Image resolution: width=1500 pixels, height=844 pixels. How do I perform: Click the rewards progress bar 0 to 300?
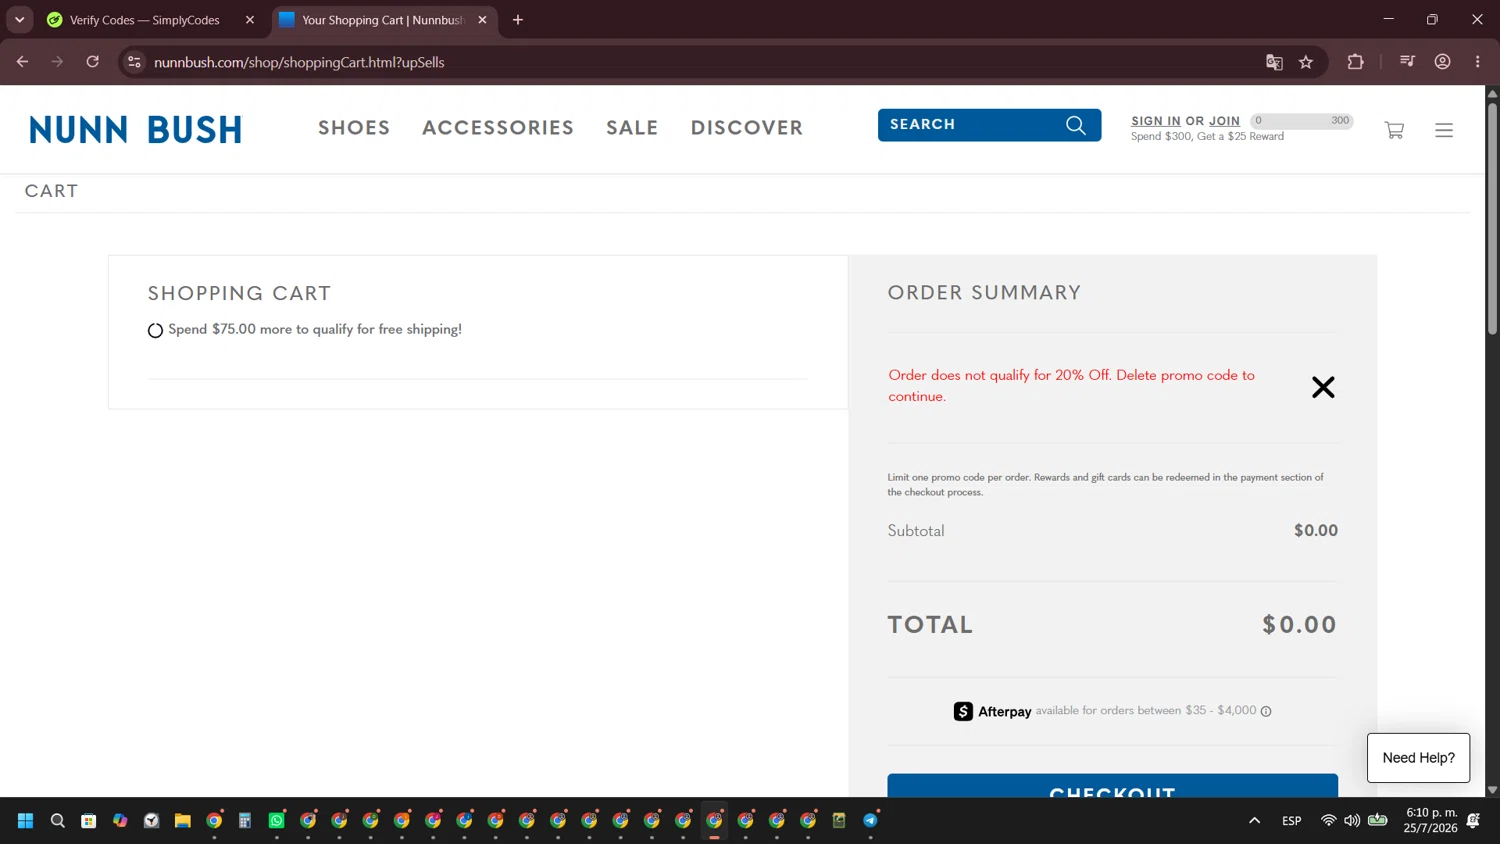1302,121
